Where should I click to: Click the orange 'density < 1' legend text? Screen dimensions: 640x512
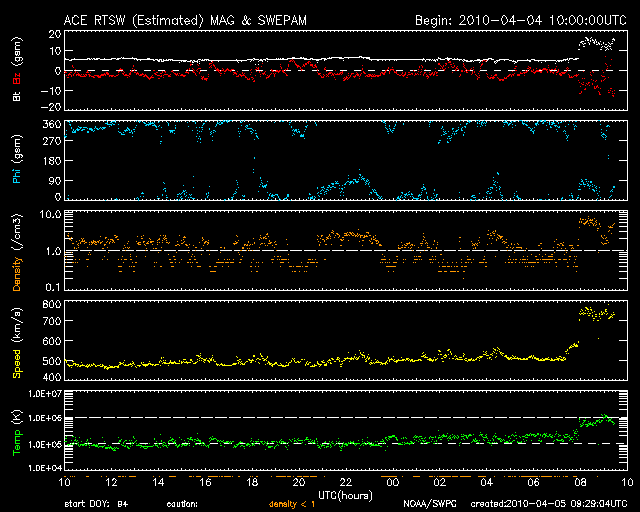292,505
